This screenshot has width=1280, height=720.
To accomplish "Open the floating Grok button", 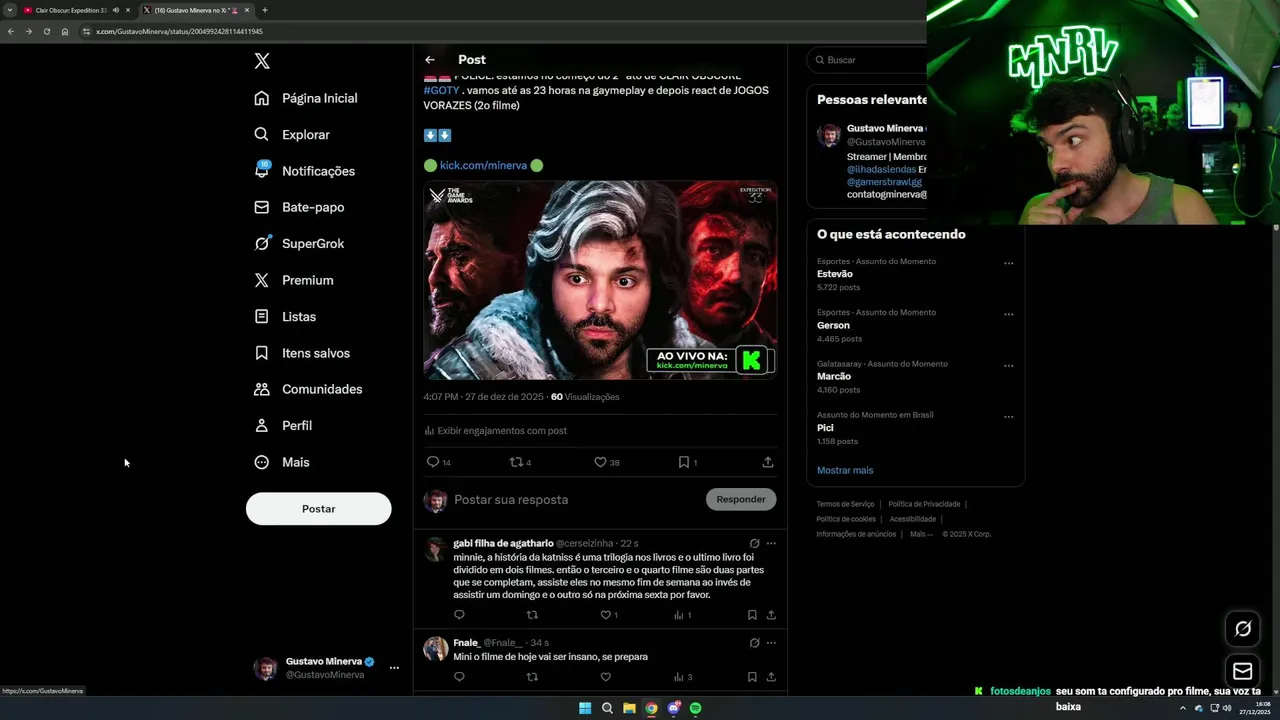I will point(1243,628).
